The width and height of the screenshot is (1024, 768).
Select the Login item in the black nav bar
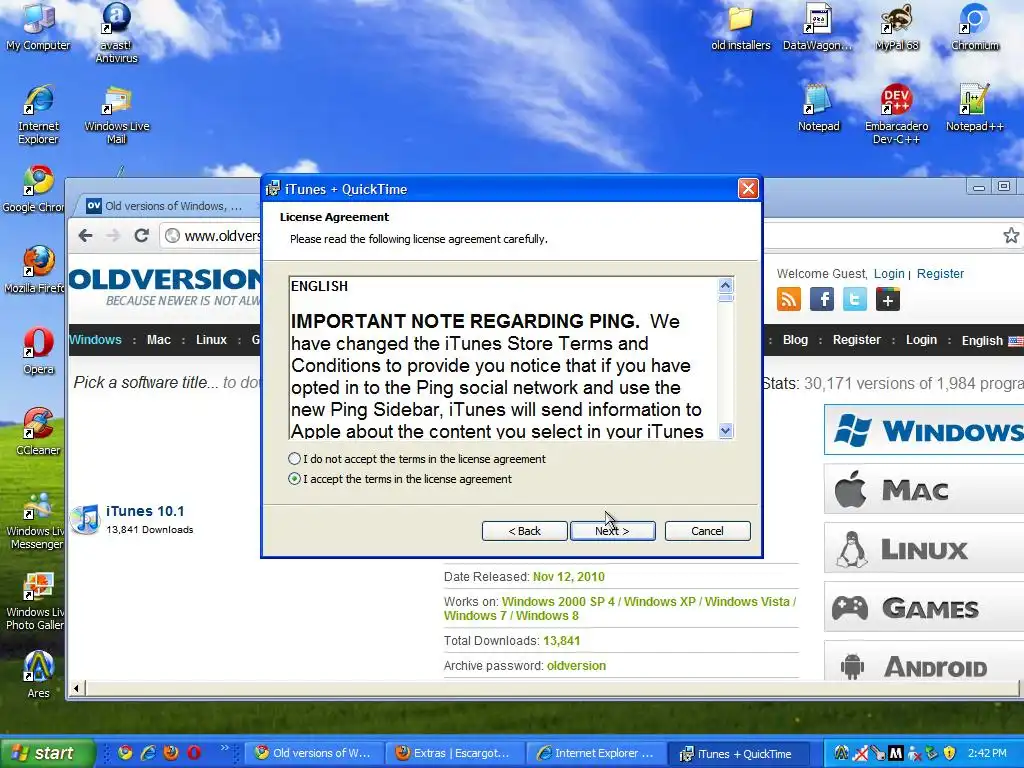coord(921,340)
